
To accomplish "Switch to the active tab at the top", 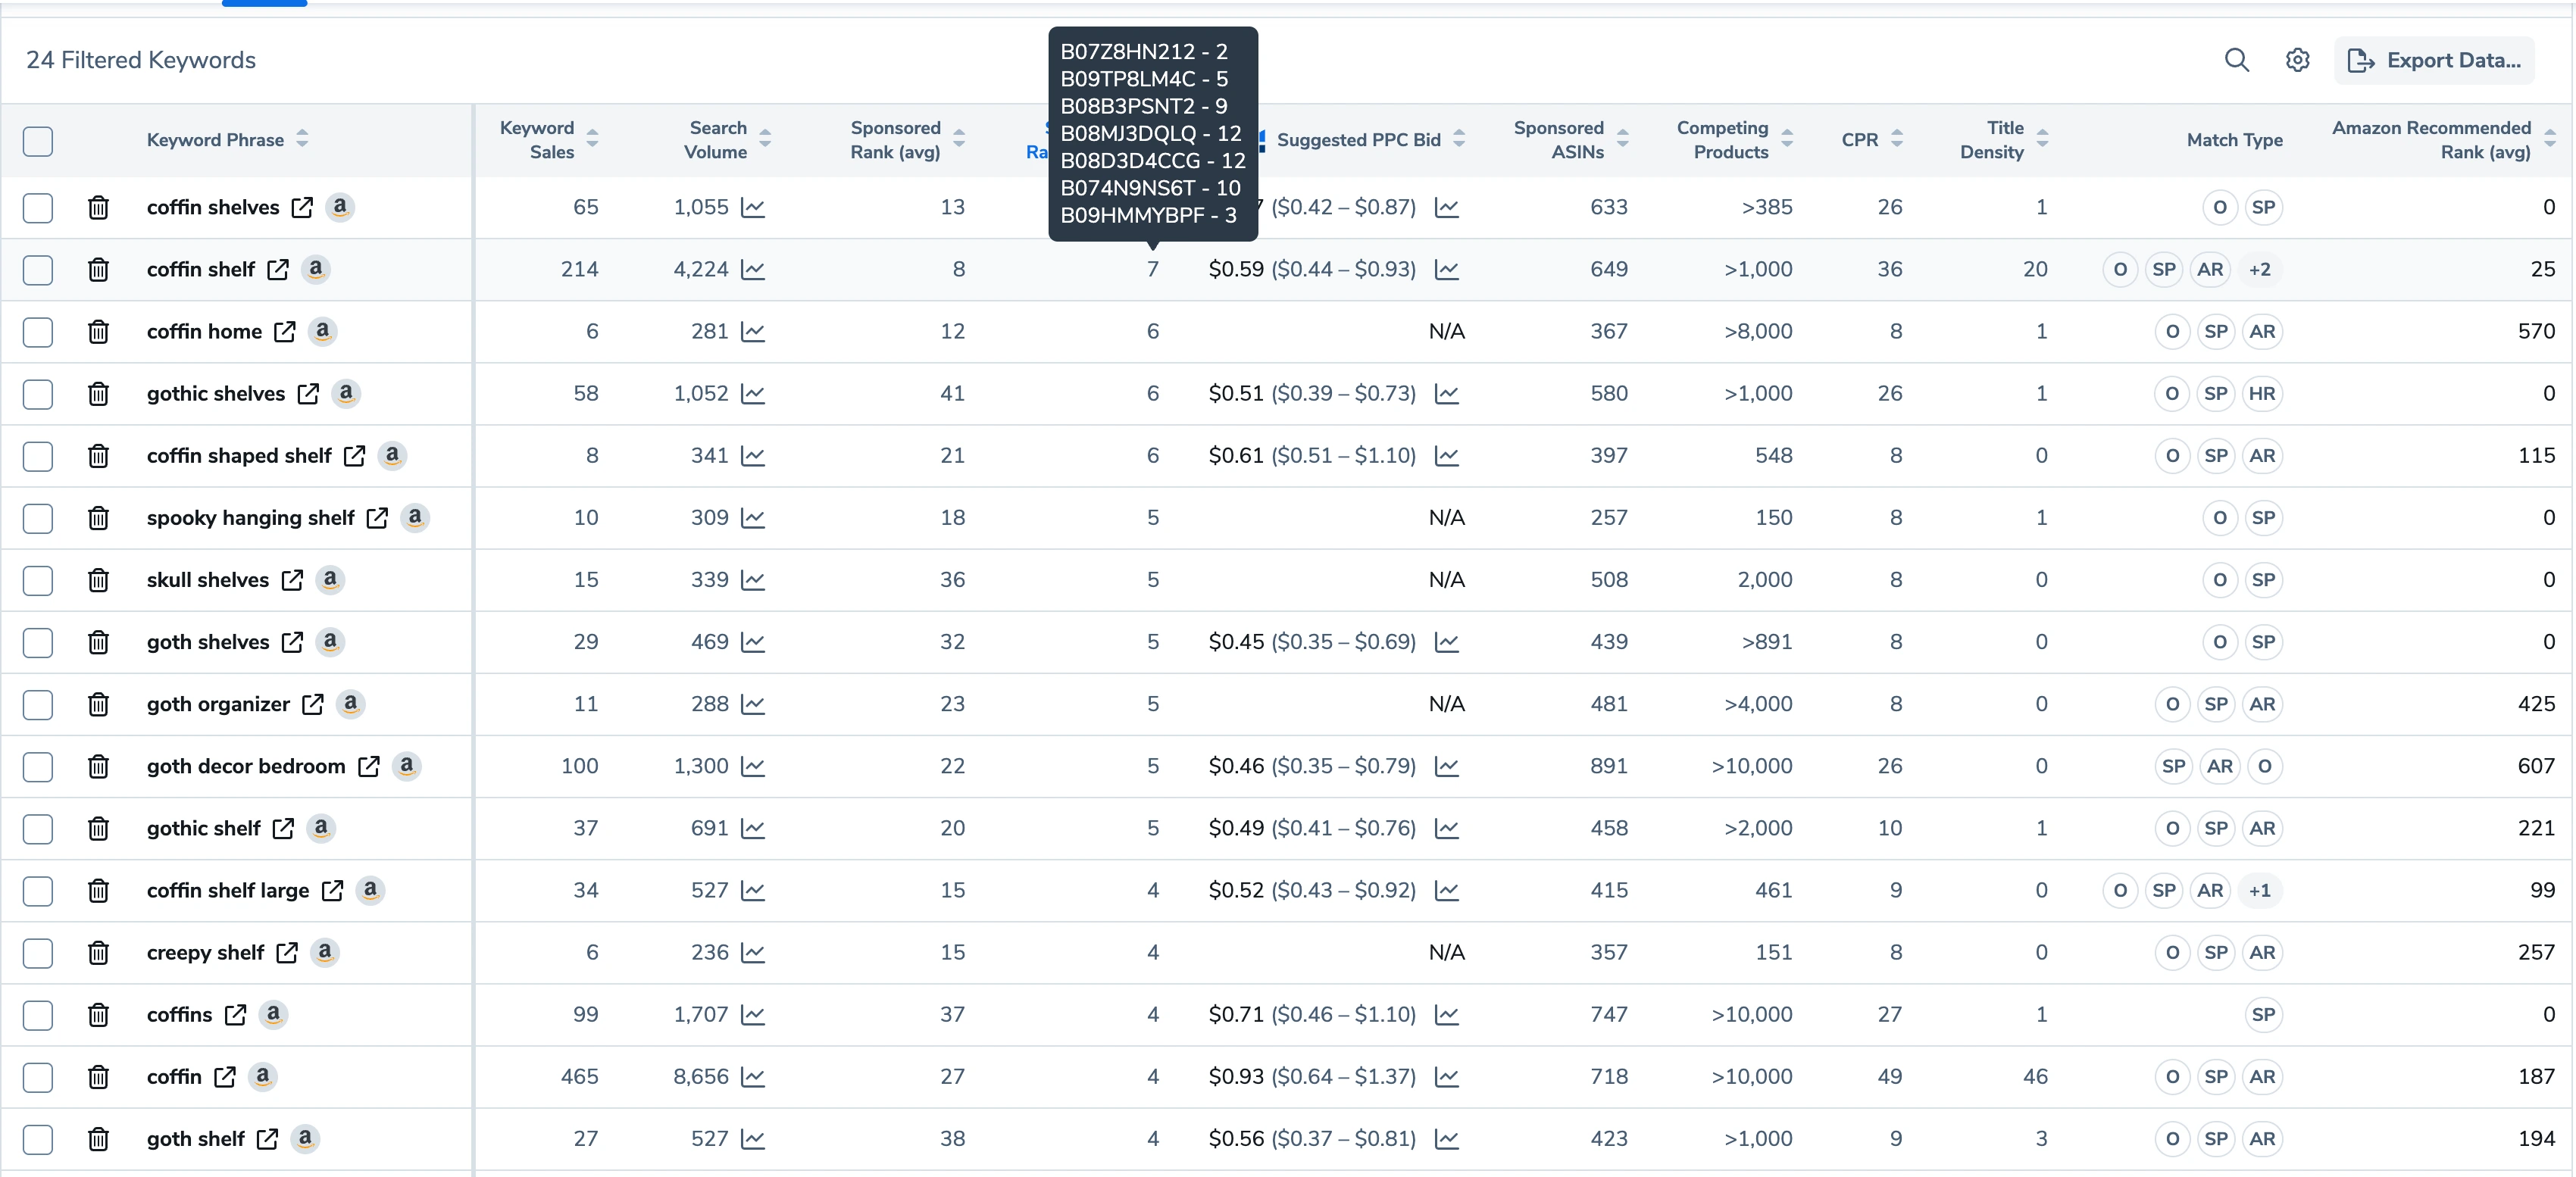I will (264, 3).
